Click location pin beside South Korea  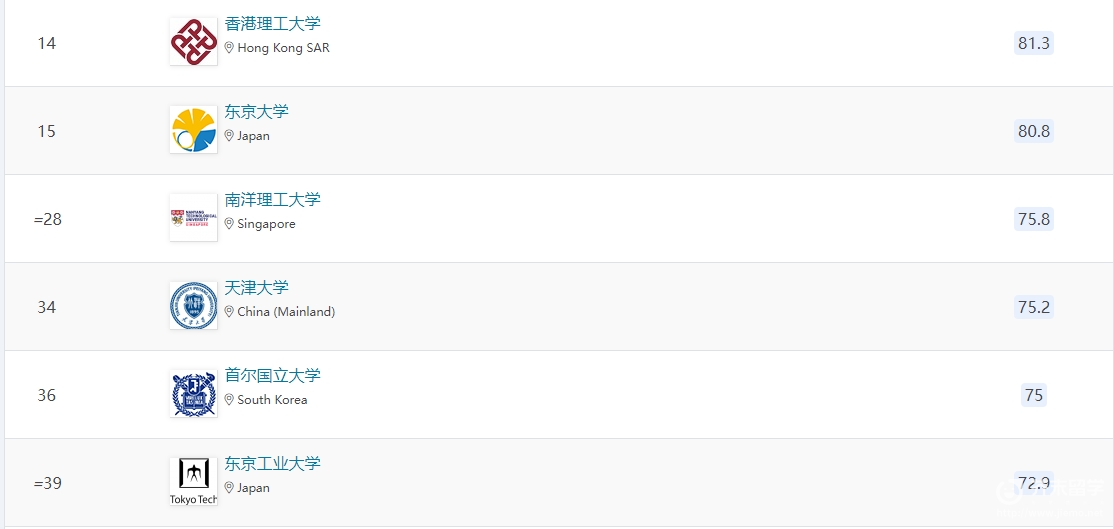(x=229, y=400)
